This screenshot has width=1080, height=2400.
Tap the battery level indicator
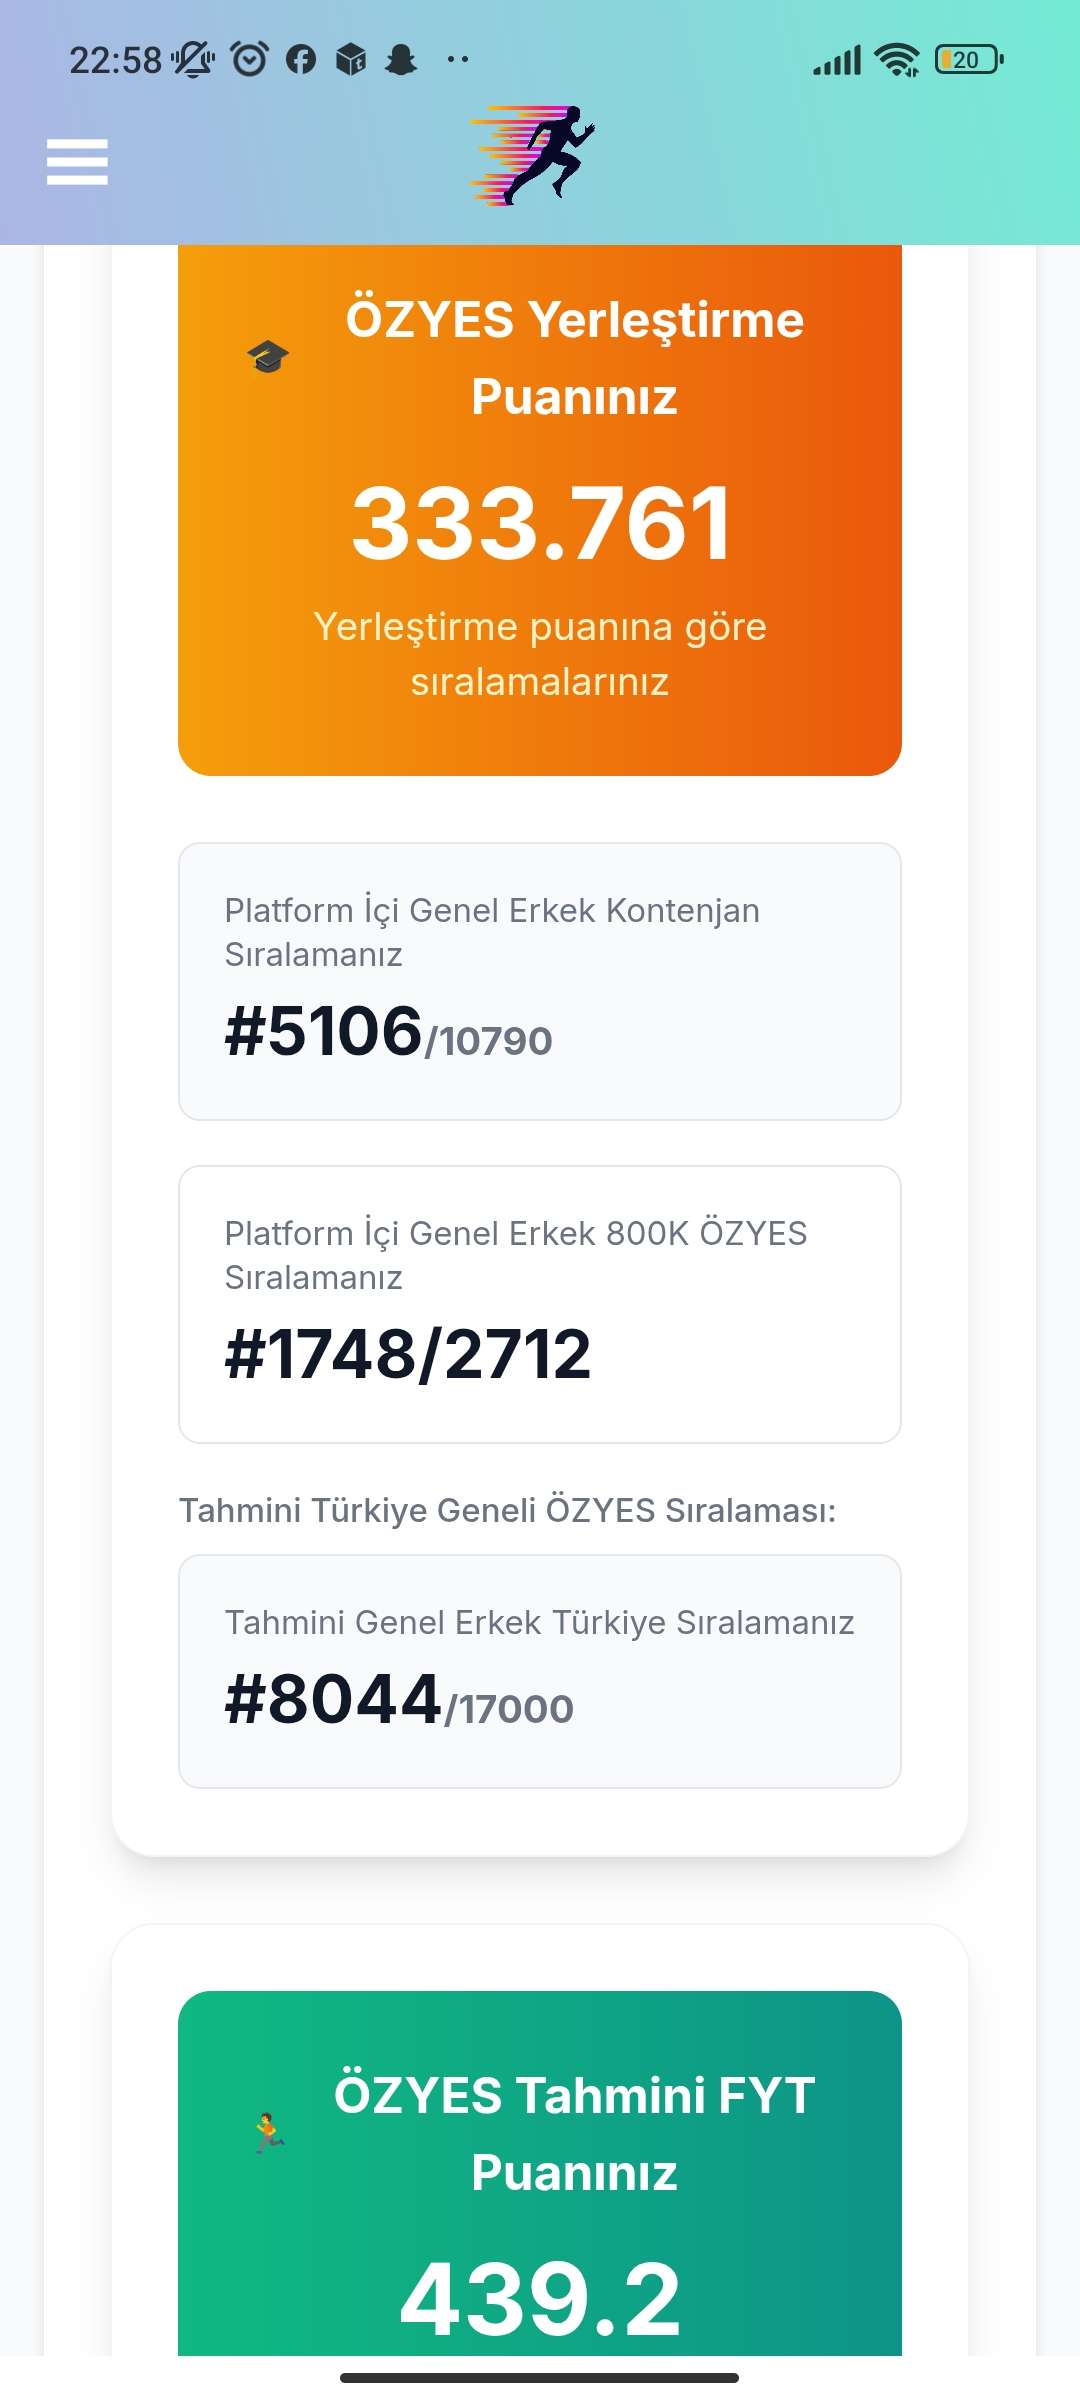[968, 60]
